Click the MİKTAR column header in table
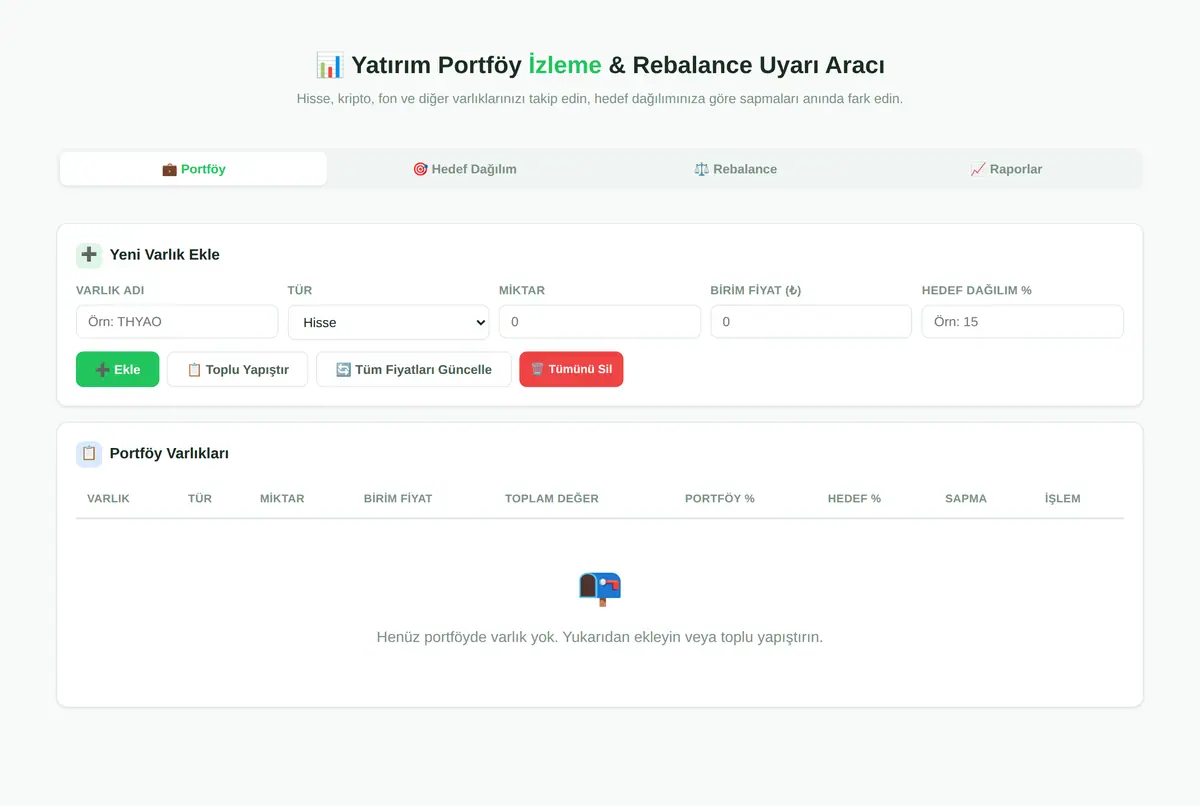Image resolution: width=1200 pixels, height=806 pixels. [282, 498]
